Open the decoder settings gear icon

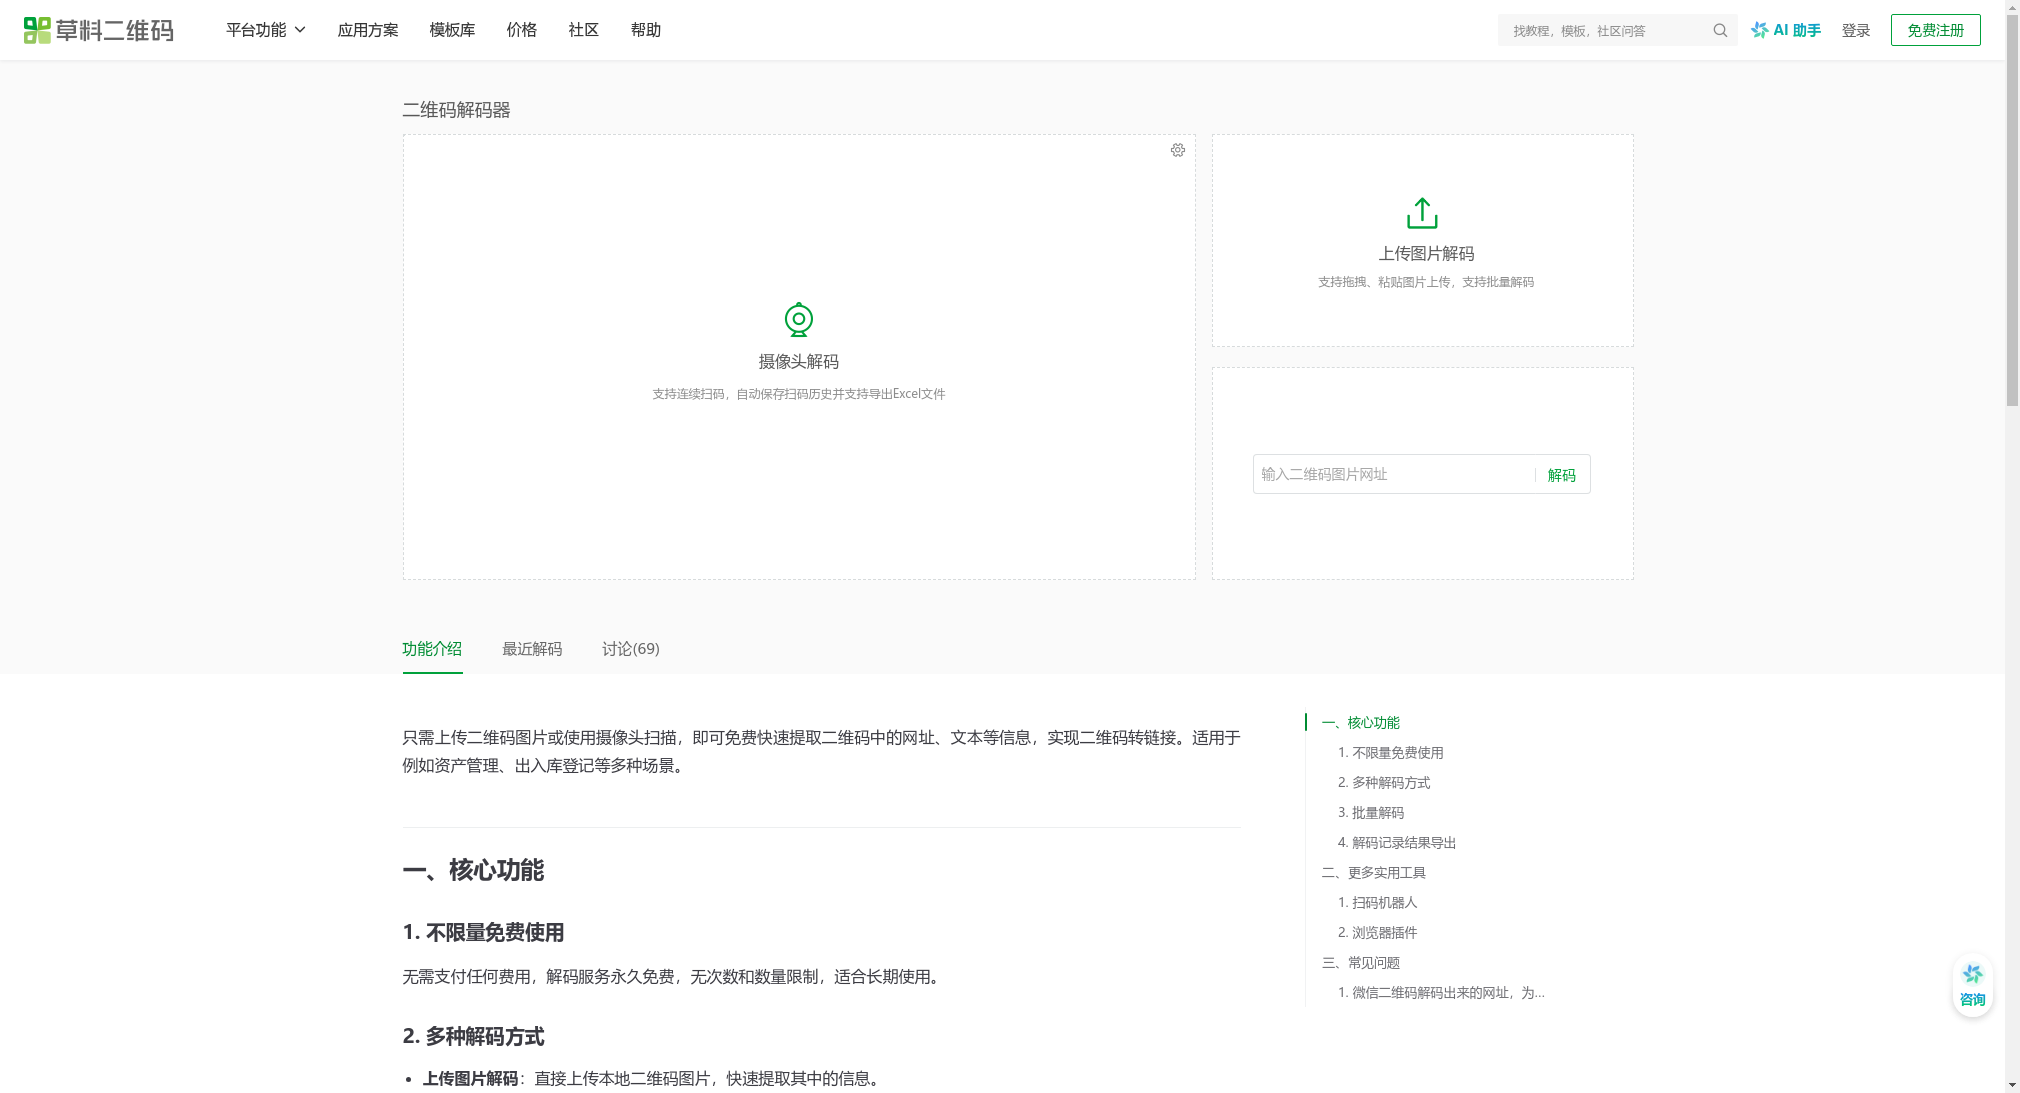(x=1178, y=150)
